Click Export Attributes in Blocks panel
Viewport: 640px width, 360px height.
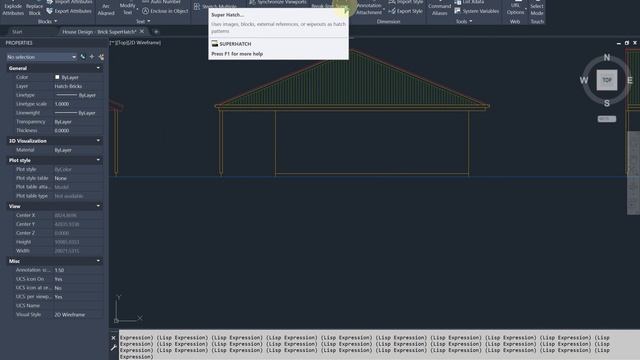[x=69, y=11]
